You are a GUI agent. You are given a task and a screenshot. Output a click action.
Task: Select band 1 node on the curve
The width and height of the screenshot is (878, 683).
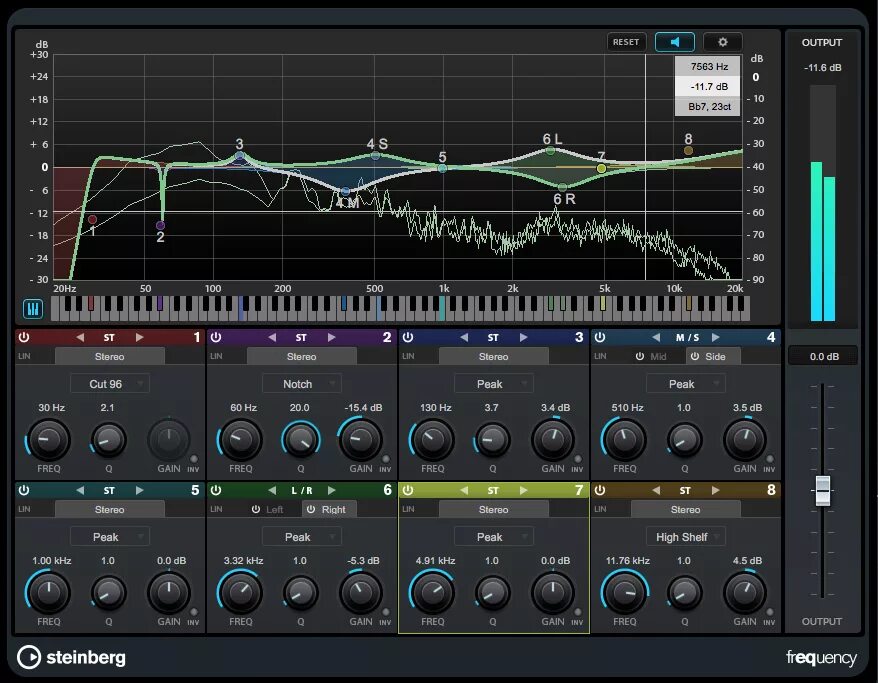pyautogui.click(x=92, y=219)
